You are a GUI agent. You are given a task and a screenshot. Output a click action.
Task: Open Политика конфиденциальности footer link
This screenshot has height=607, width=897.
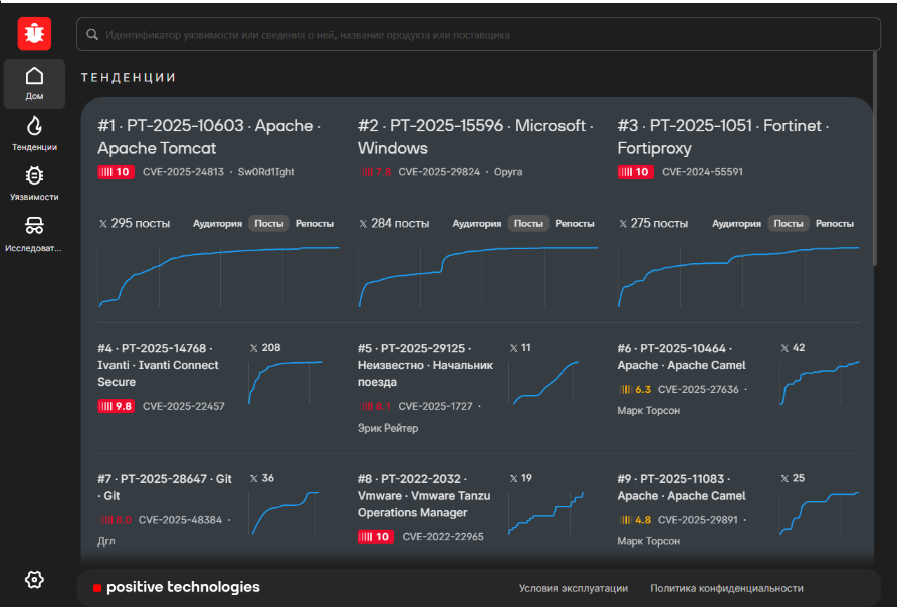pos(726,589)
